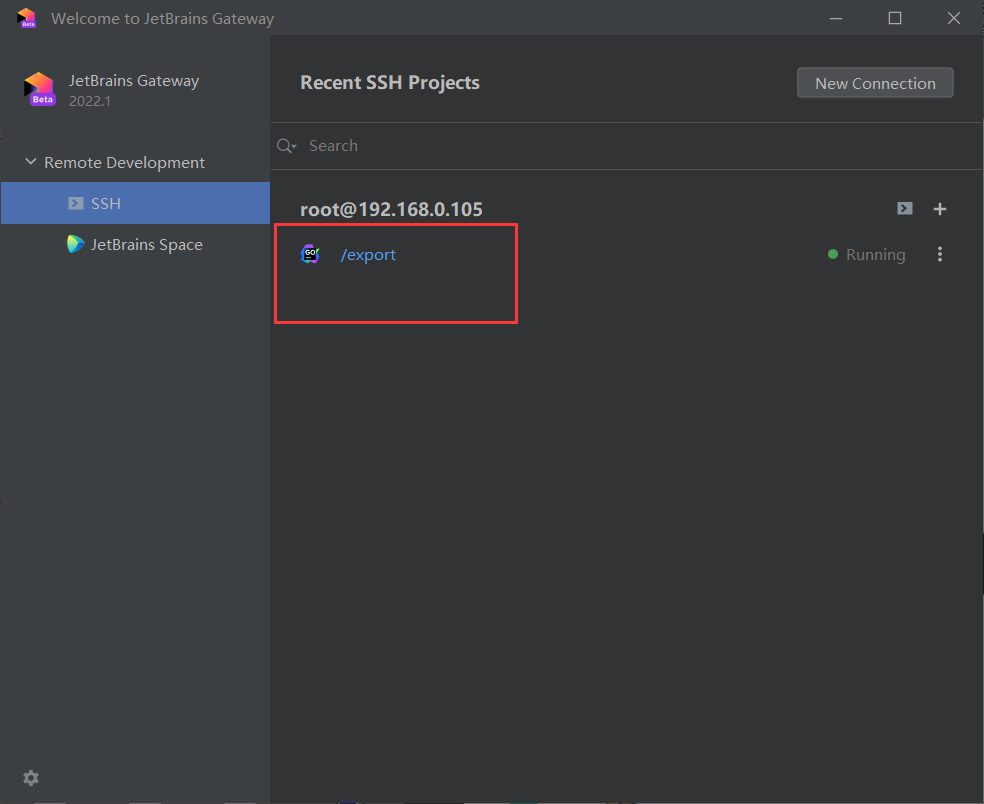984x804 pixels.
Task: Toggle the Beta badge on the logo
Action: 40,101
